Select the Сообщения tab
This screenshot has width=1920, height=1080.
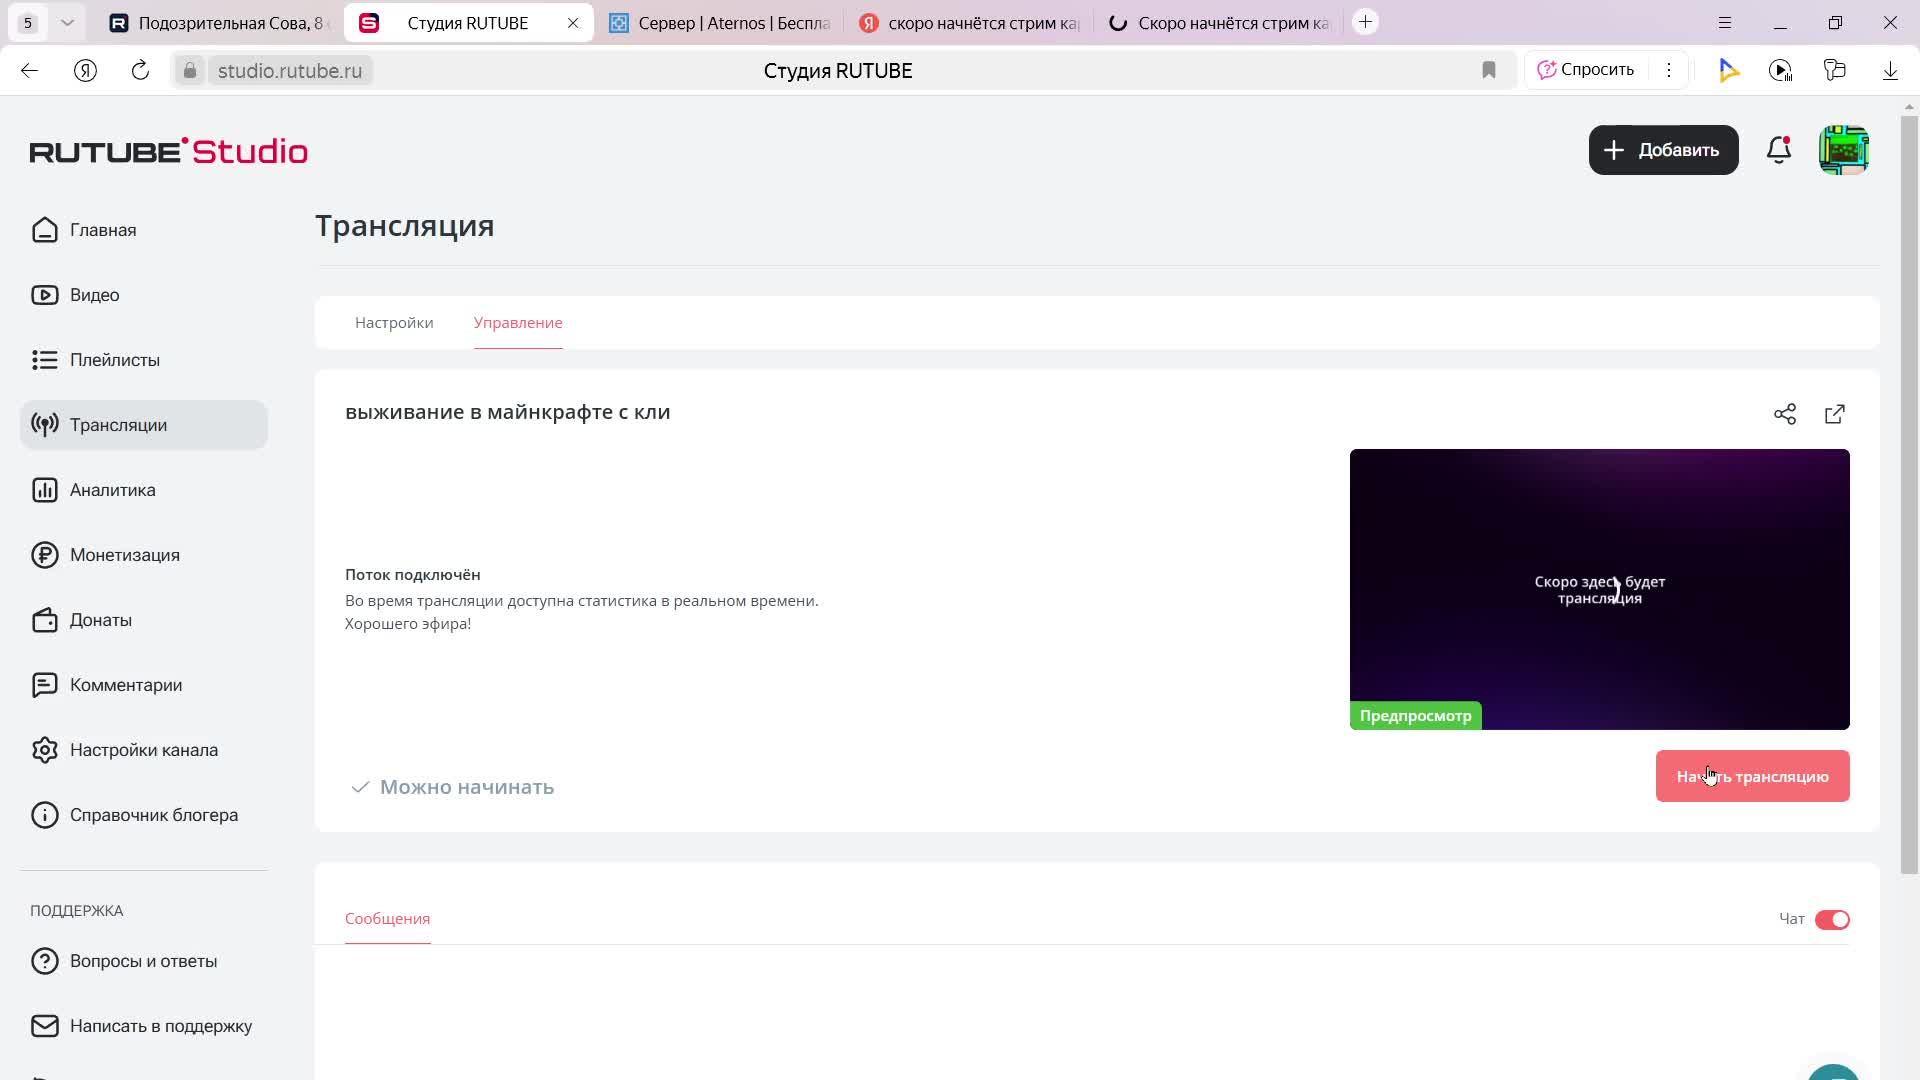pyautogui.click(x=387, y=918)
